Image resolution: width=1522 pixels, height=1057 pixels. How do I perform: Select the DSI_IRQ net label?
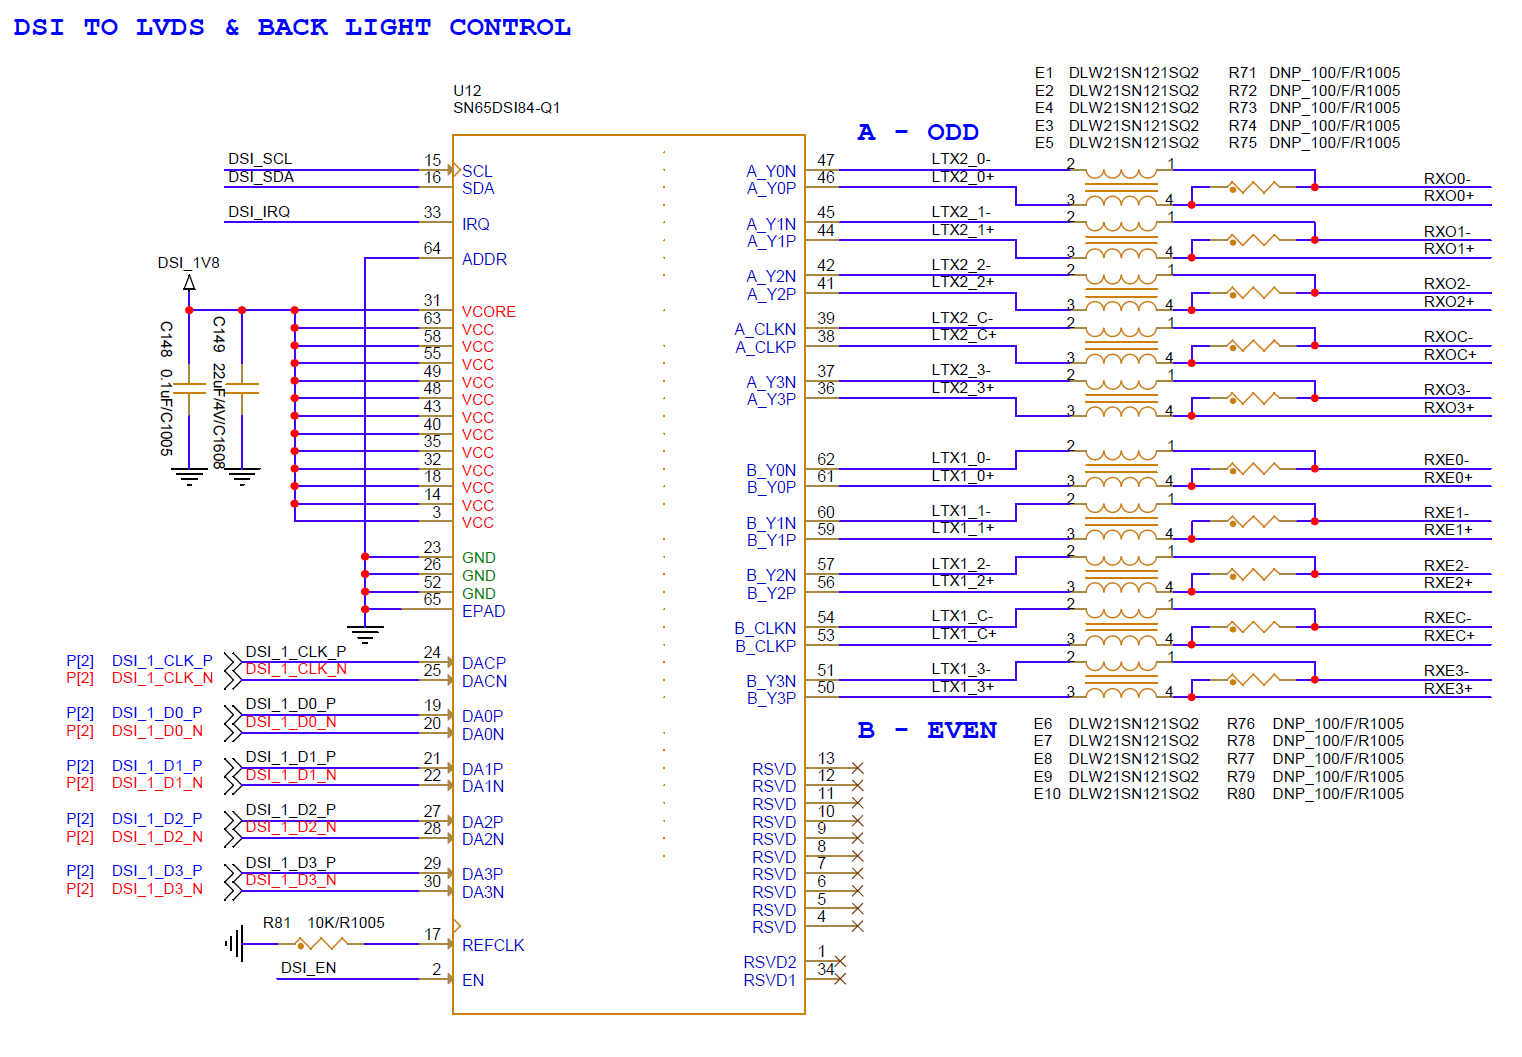point(259,212)
